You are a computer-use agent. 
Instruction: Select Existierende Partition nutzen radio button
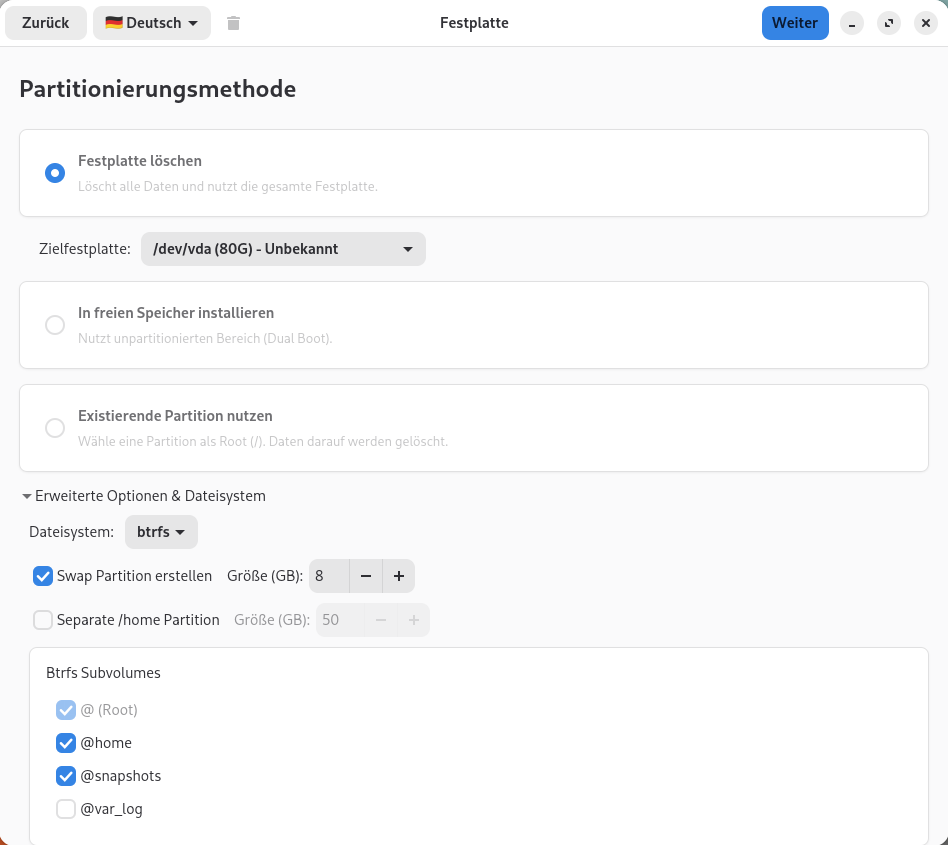(x=55, y=428)
